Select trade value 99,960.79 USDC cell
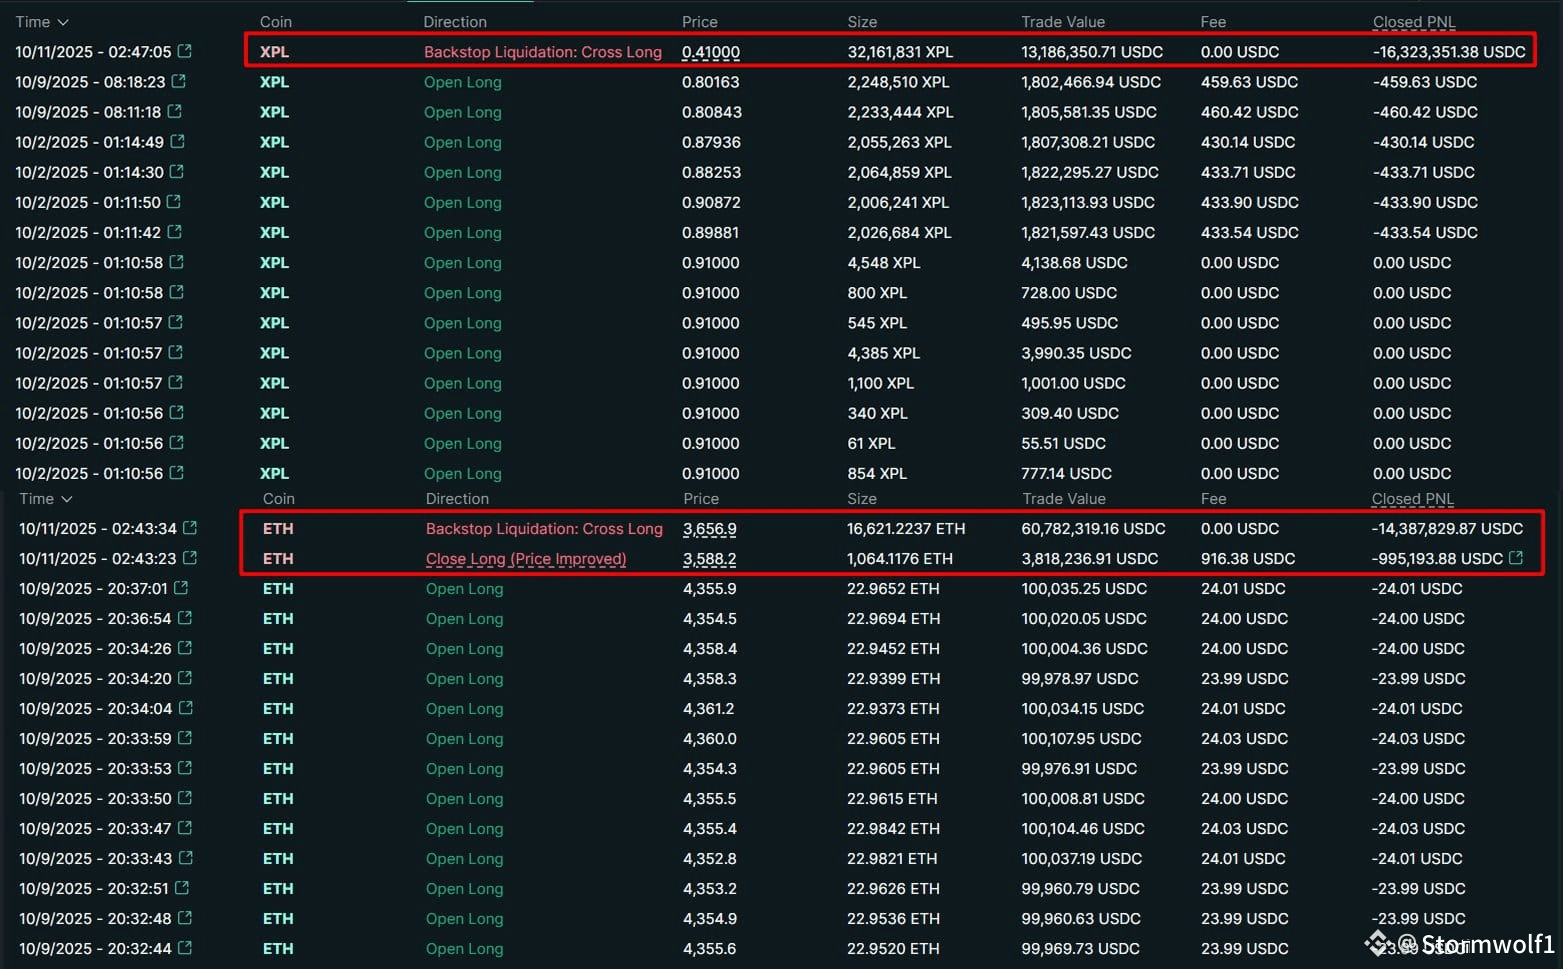The height and width of the screenshot is (969, 1563). coord(1080,889)
